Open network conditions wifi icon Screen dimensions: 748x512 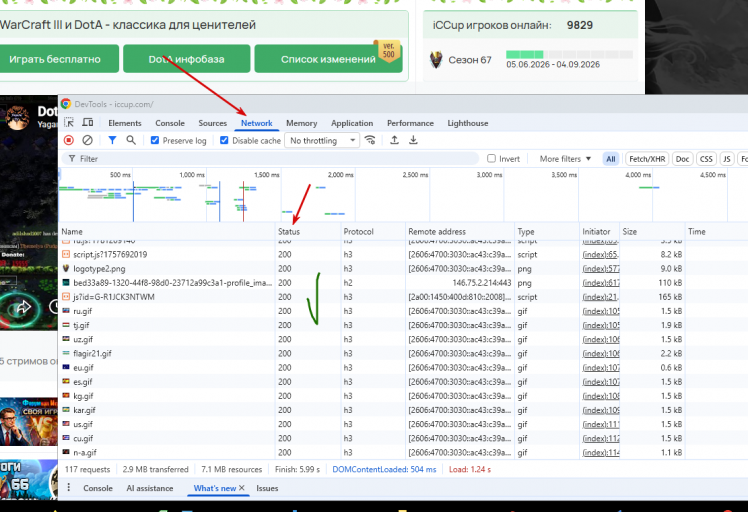coord(370,140)
